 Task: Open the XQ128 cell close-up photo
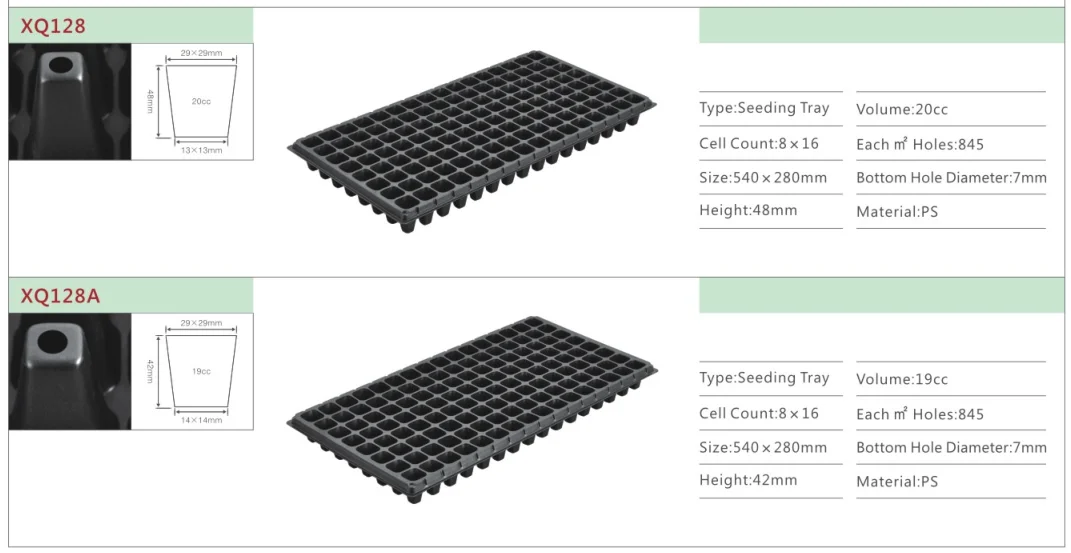[70, 102]
